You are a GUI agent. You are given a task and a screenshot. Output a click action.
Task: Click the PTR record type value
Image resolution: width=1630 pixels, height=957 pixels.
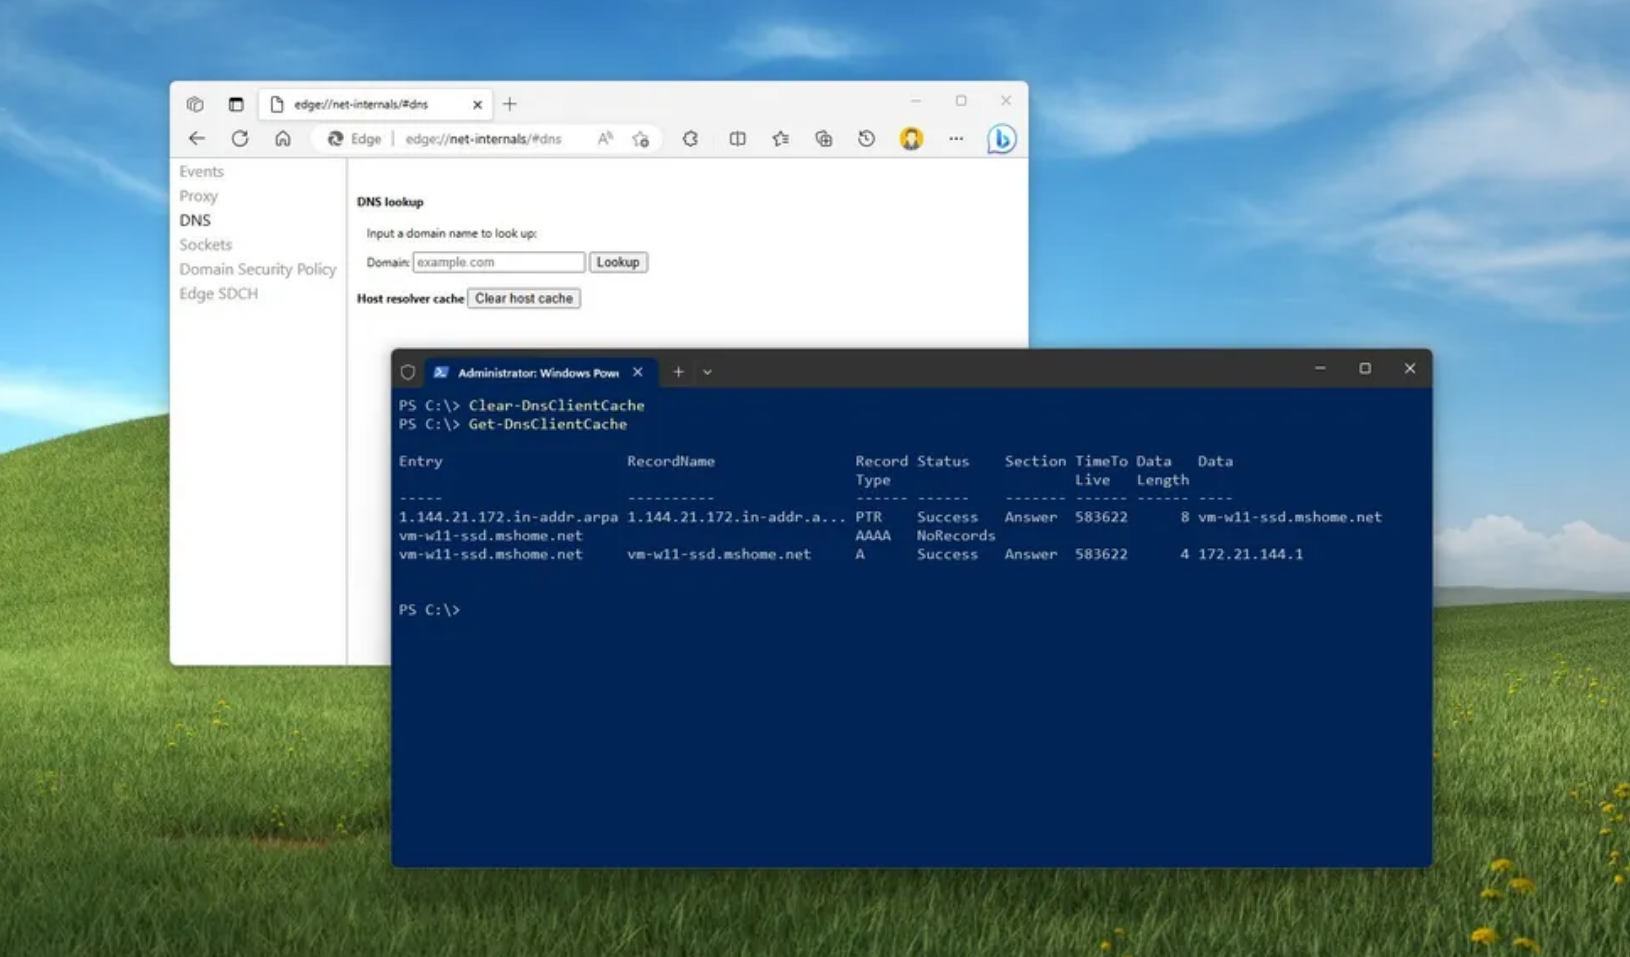(868, 517)
